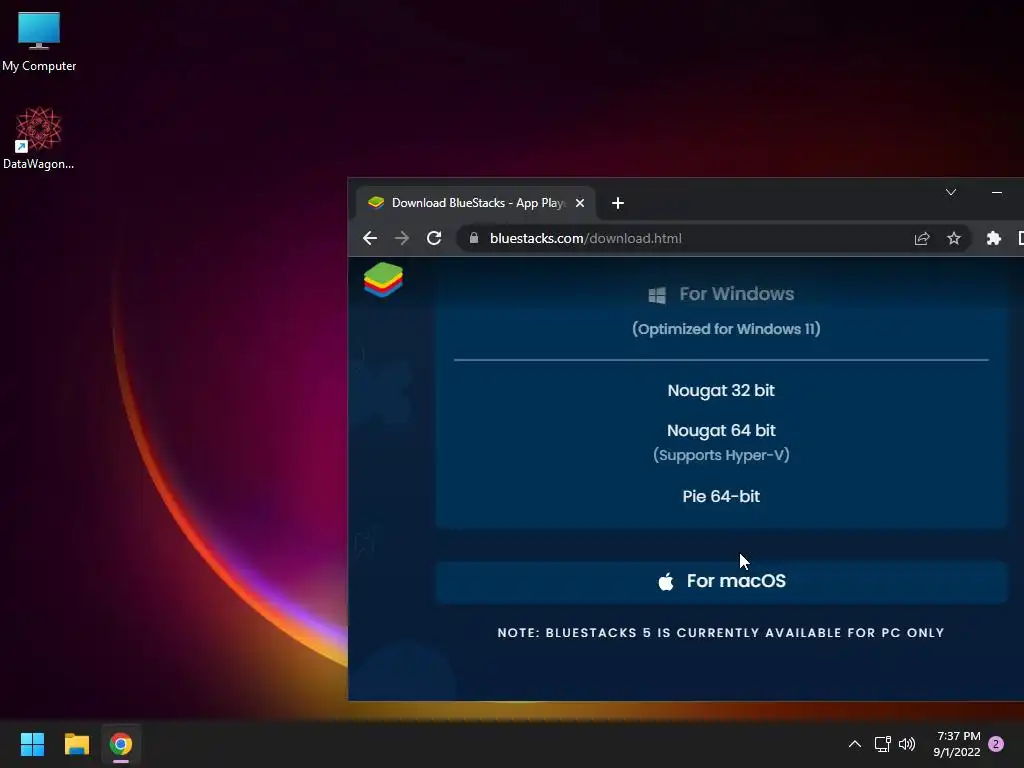Image resolution: width=1024 pixels, height=768 pixels.
Task: Expand the For macOS section
Action: tap(722, 581)
